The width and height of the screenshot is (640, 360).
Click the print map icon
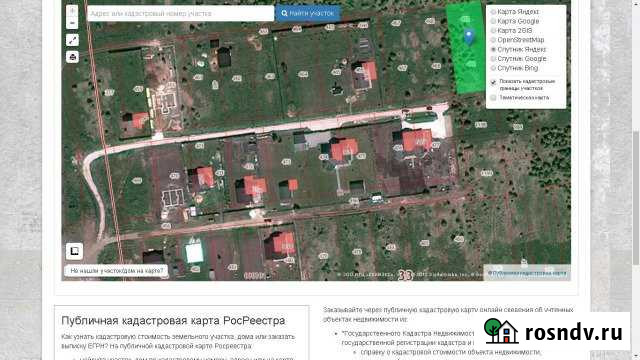click(x=72, y=57)
